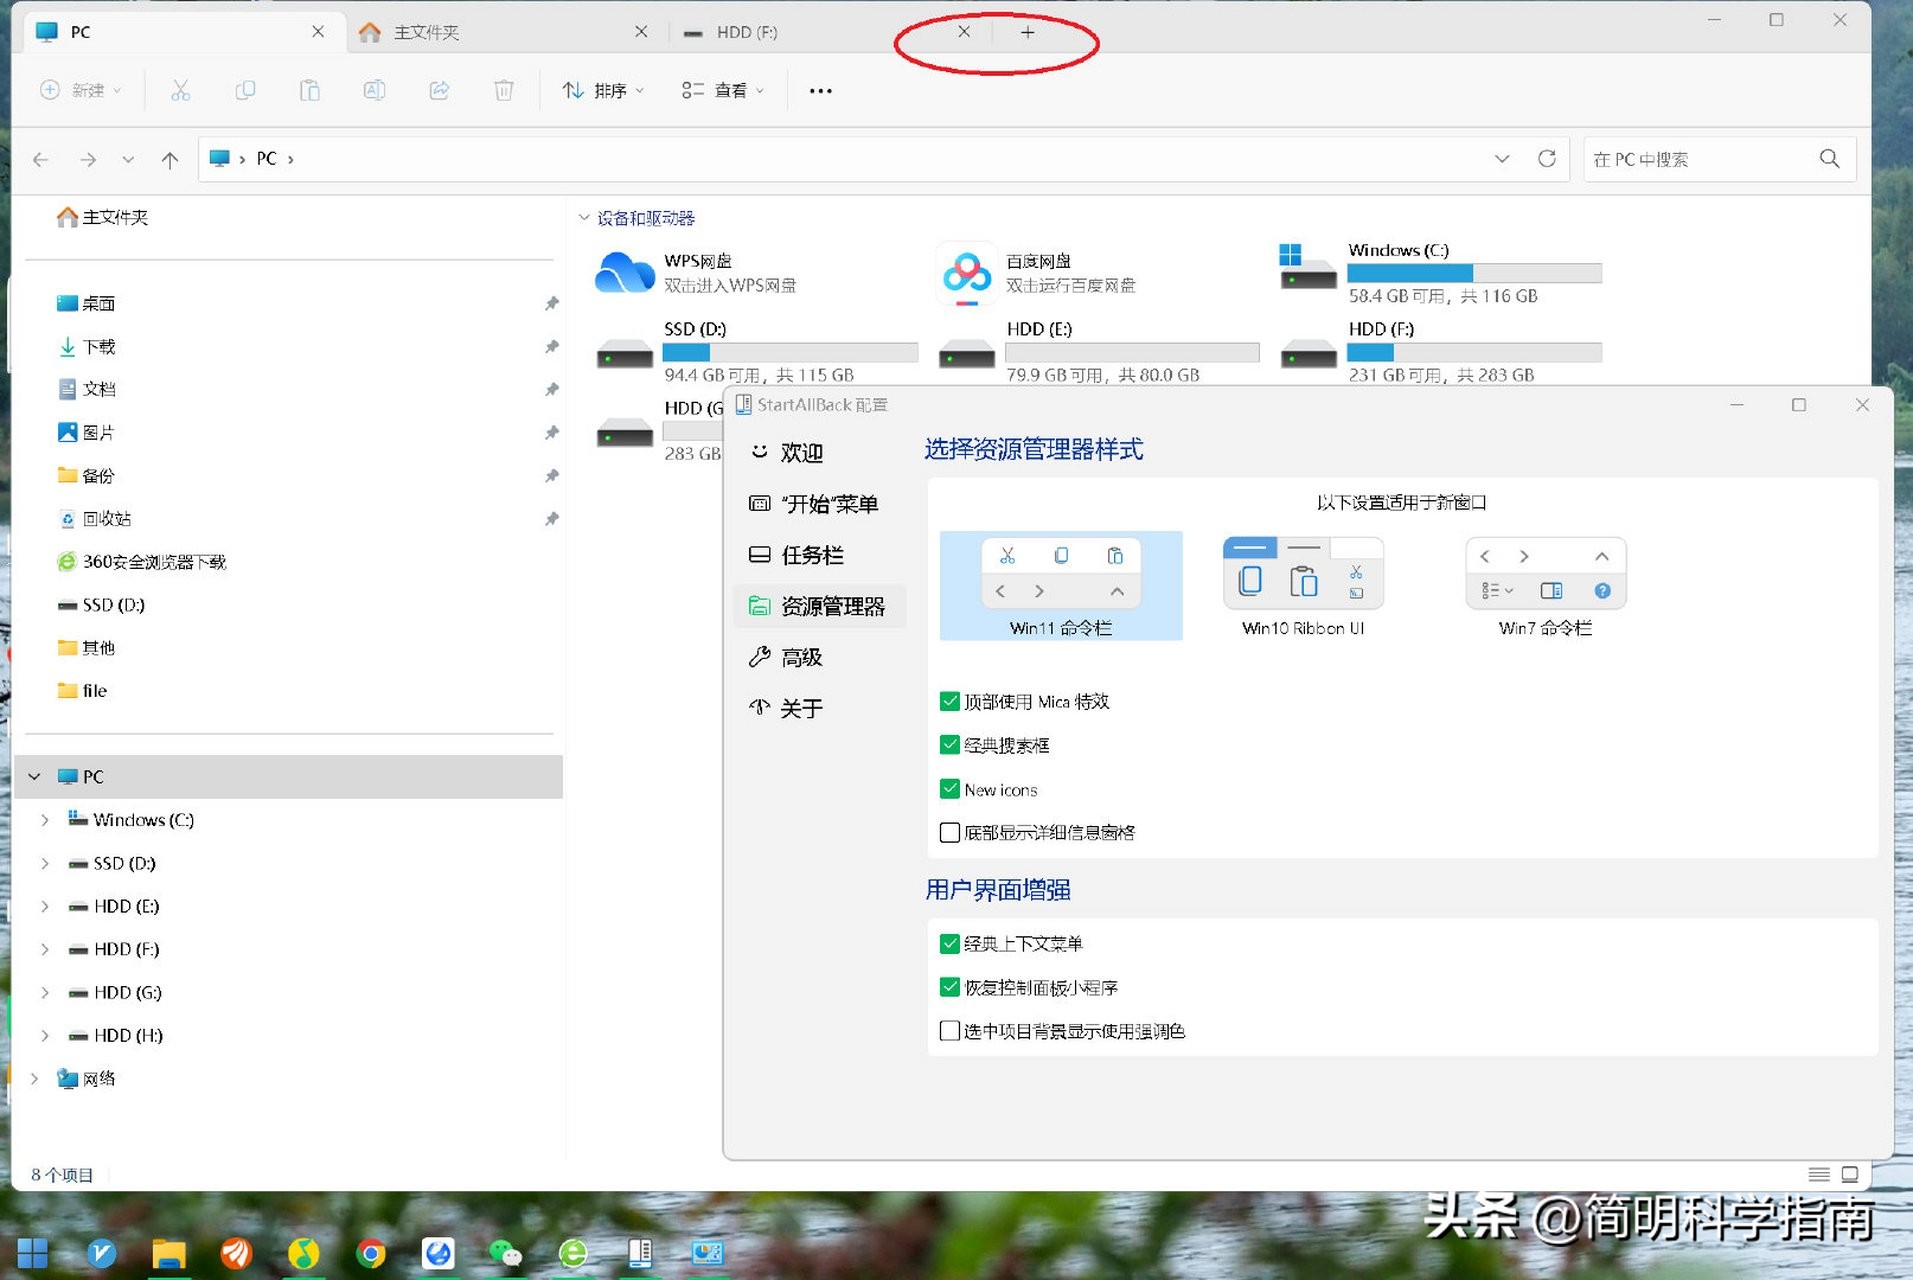Enable 选中项目背景显示使用强调色 option
The height and width of the screenshot is (1280, 1913).
pos(950,1030)
